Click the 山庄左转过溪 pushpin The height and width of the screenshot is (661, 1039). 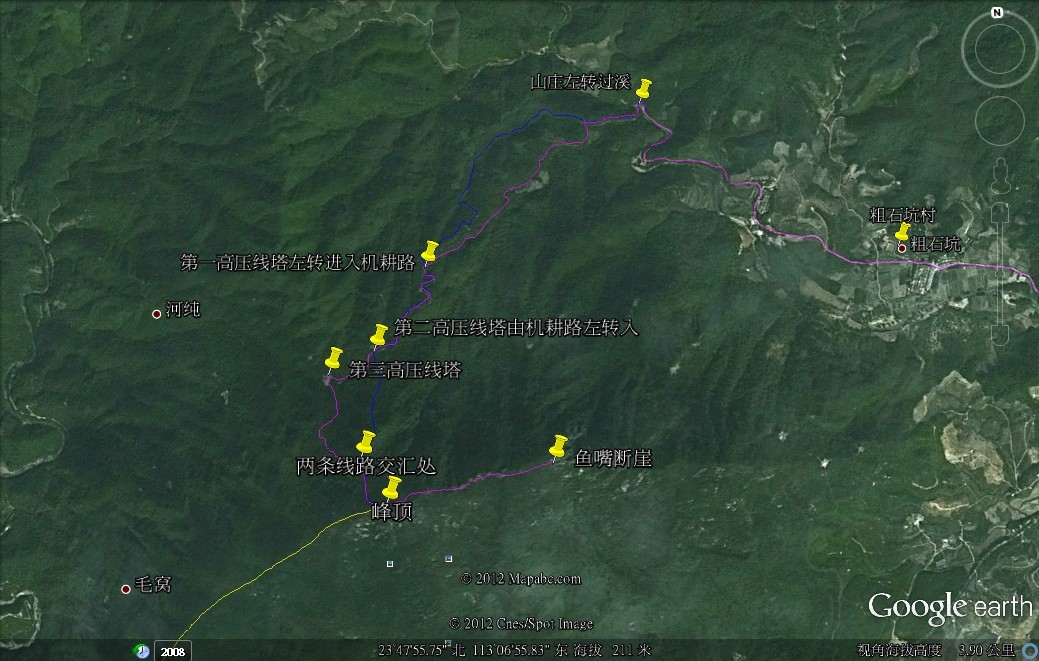coord(643,89)
